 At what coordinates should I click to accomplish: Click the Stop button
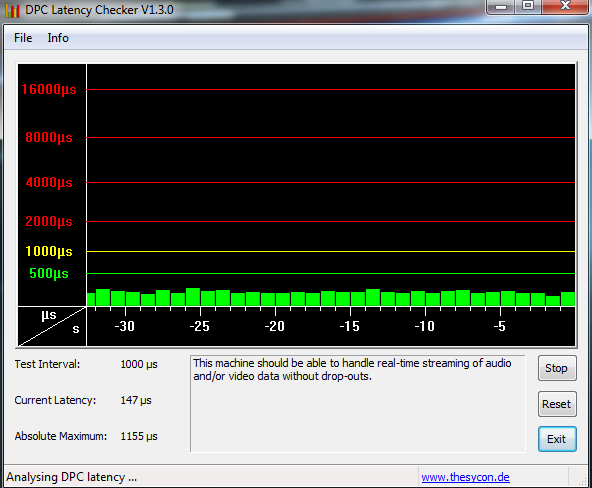pos(557,368)
